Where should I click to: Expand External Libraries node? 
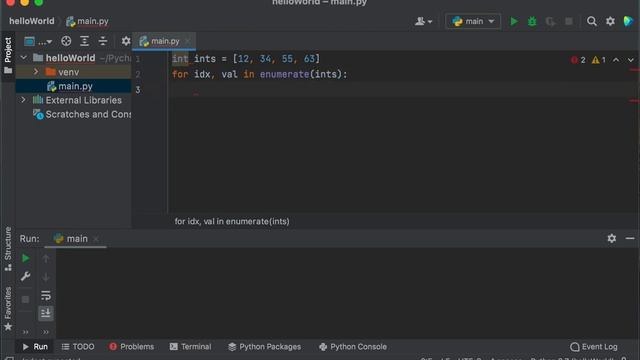point(23,100)
